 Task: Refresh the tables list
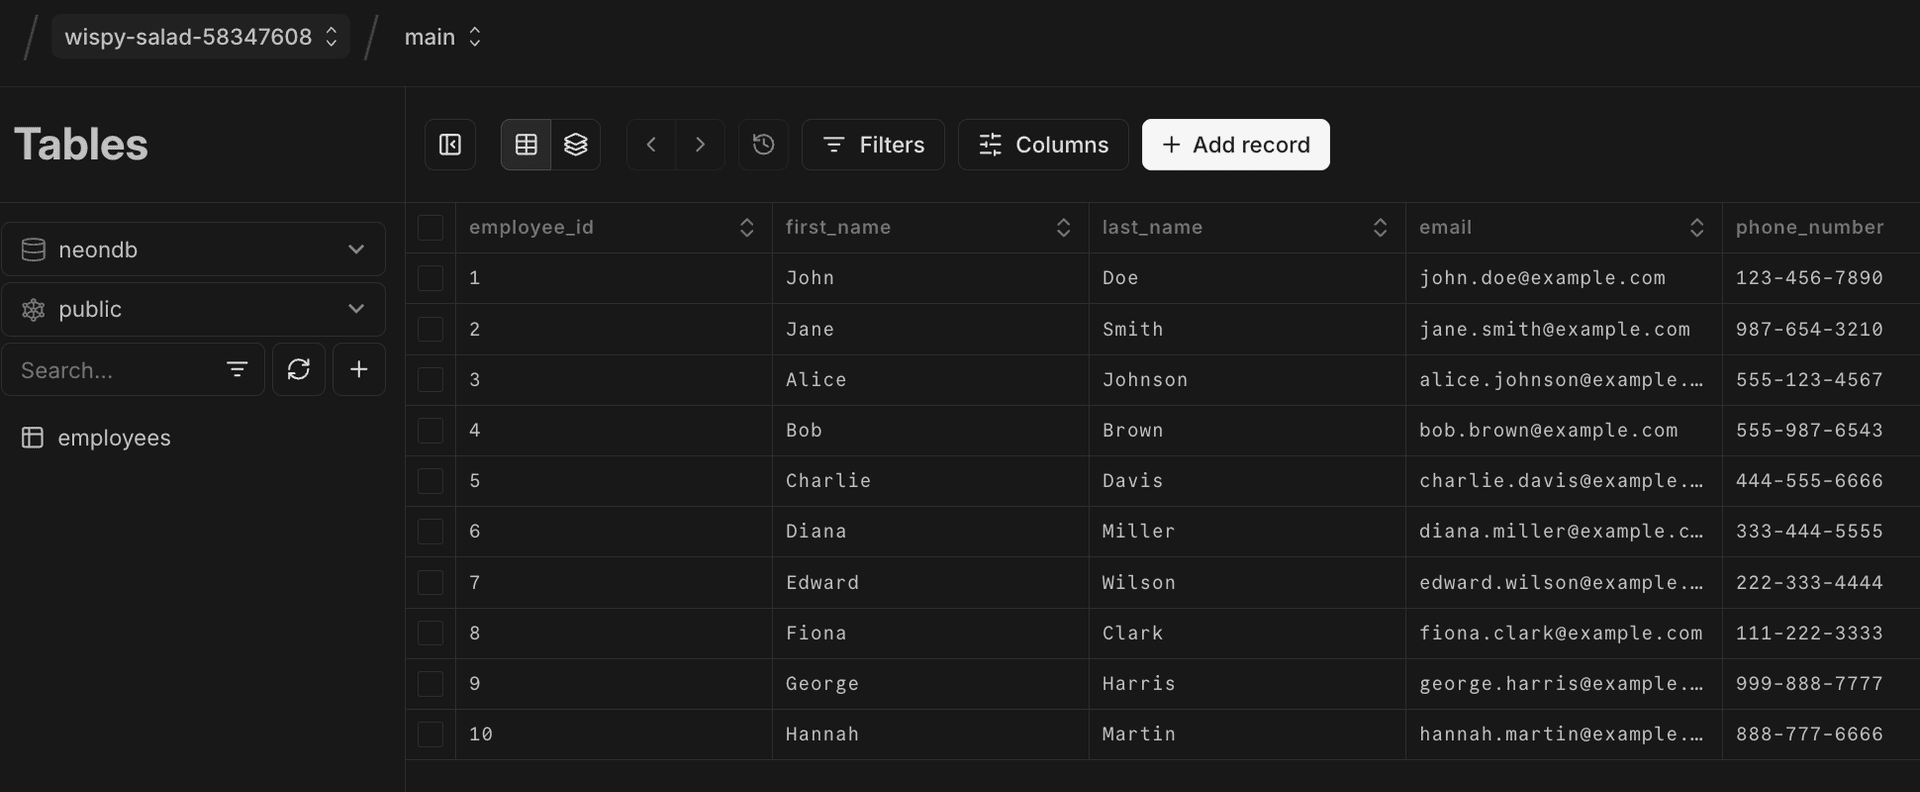pyautogui.click(x=299, y=370)
